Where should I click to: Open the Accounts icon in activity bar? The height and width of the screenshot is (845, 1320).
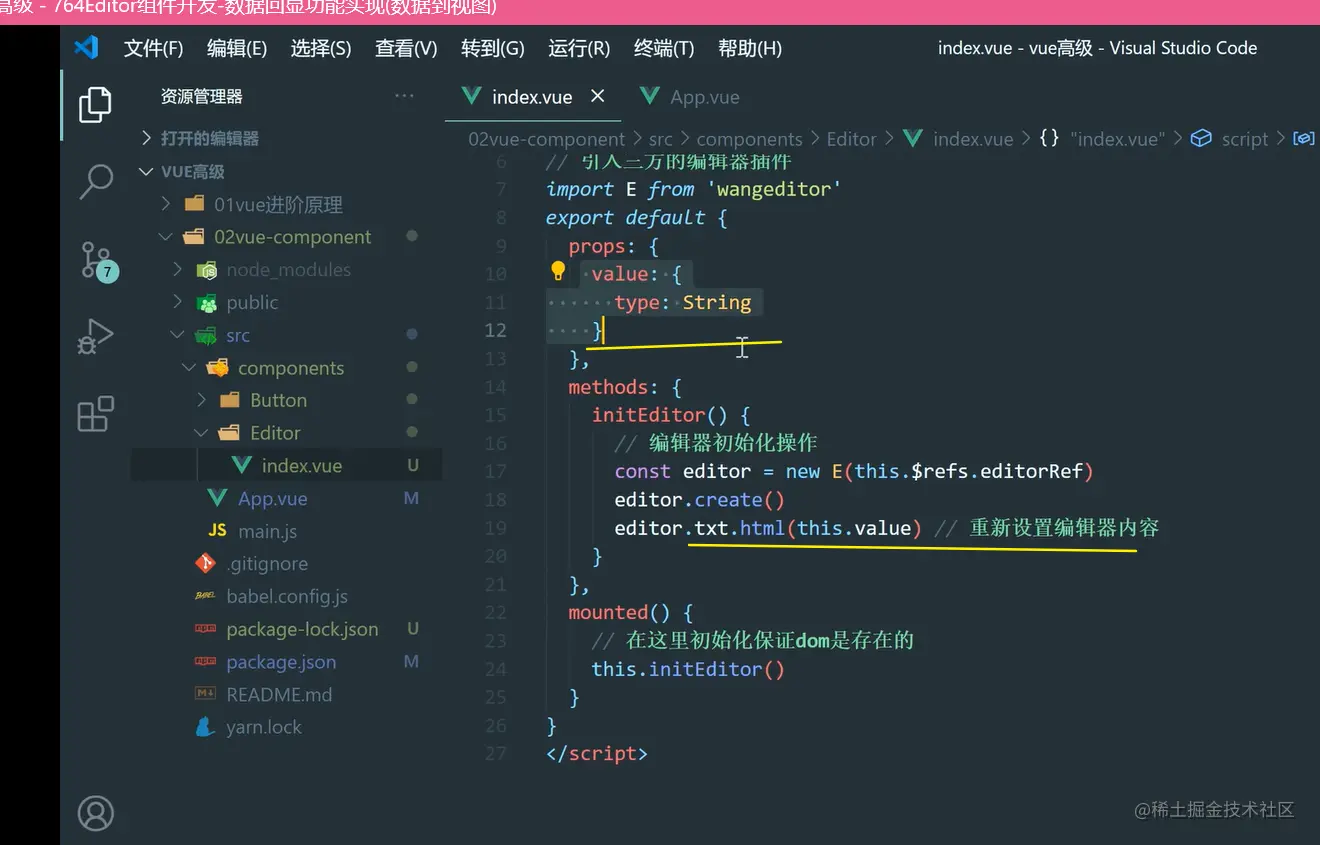tap(95, 813)
